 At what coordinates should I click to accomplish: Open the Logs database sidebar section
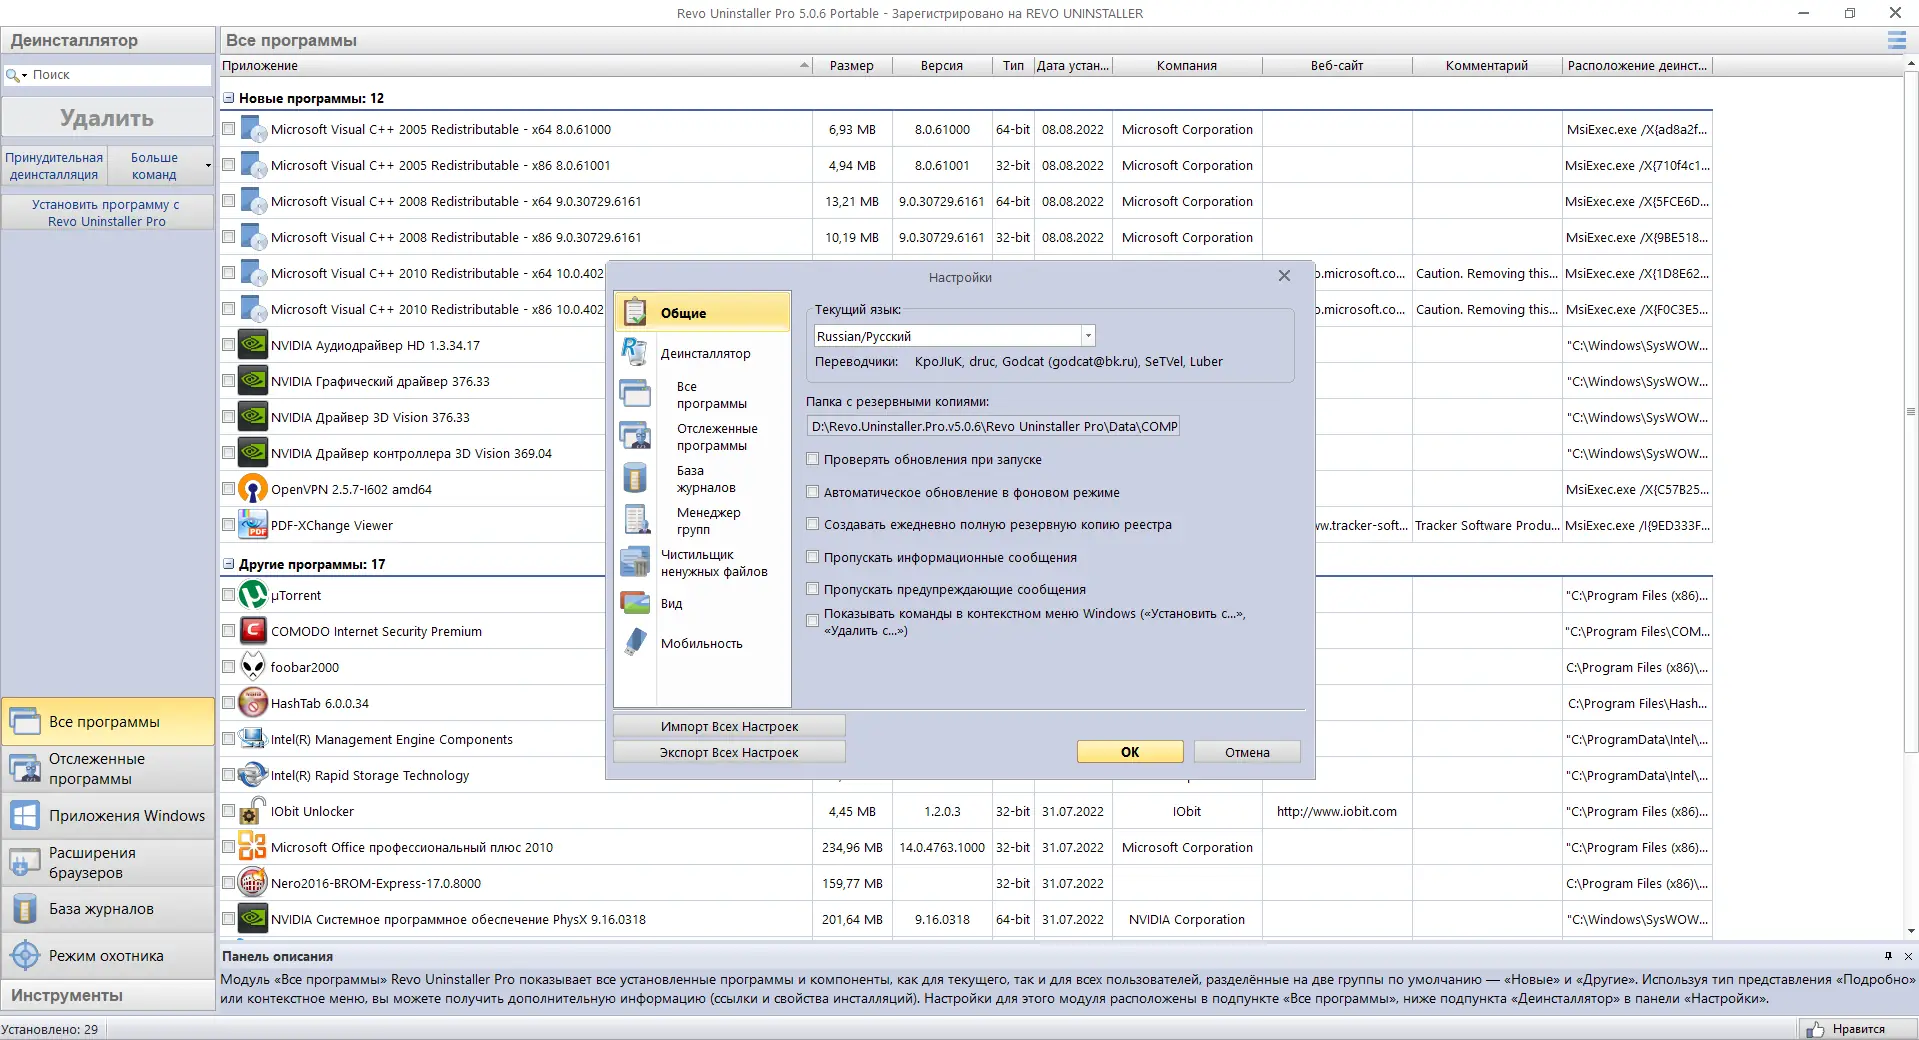[108, 909]
